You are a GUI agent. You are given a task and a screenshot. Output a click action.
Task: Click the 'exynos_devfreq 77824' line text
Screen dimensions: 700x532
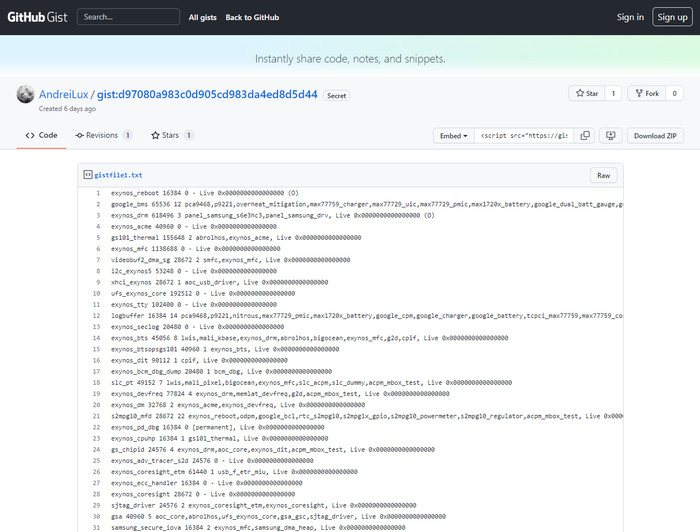(x=280, y=394)
